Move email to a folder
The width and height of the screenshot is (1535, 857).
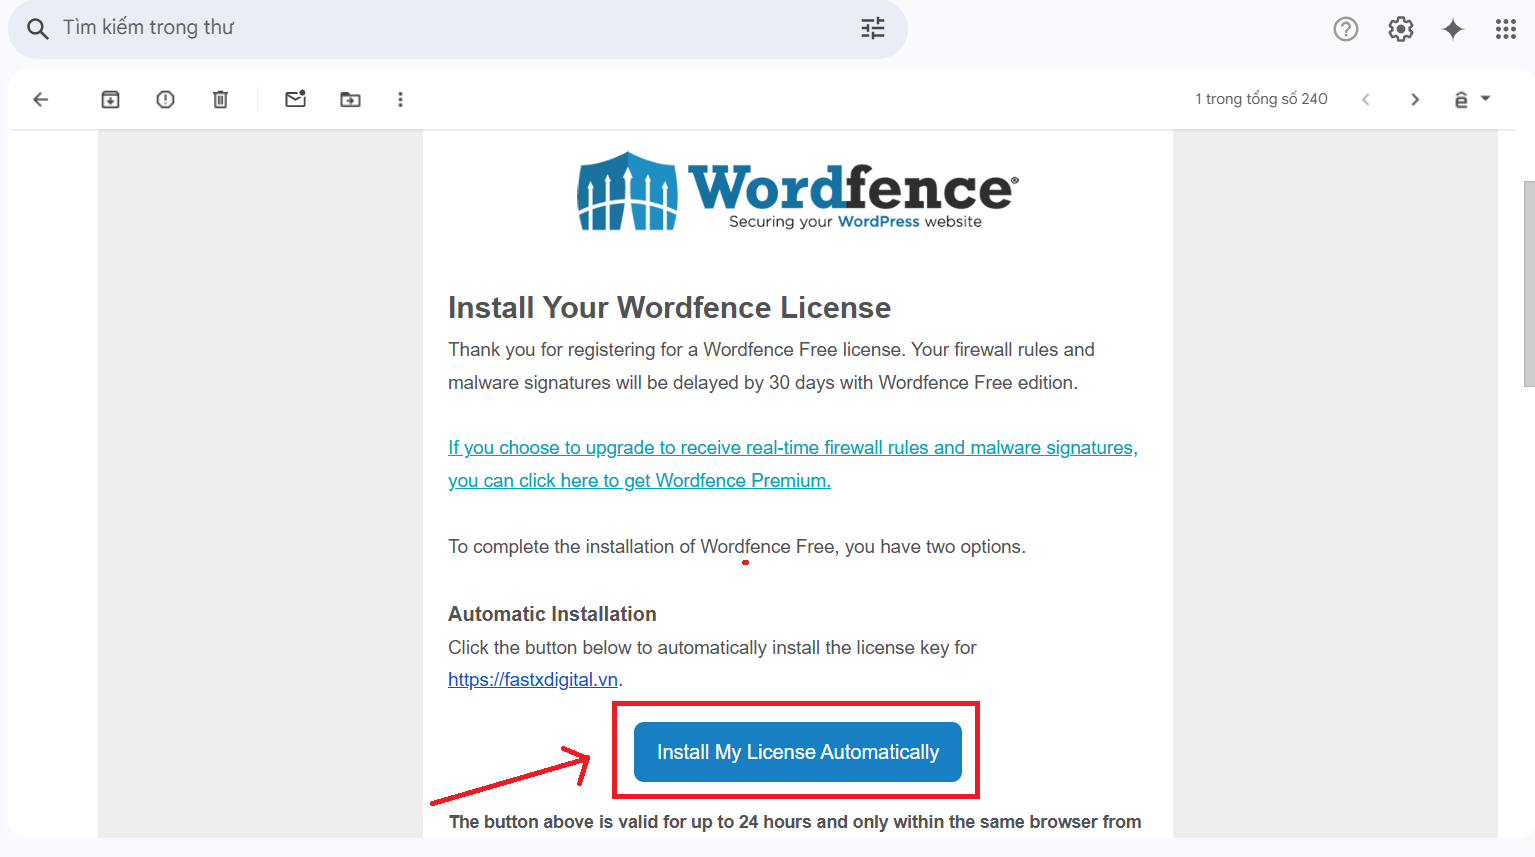coord(350,99)
